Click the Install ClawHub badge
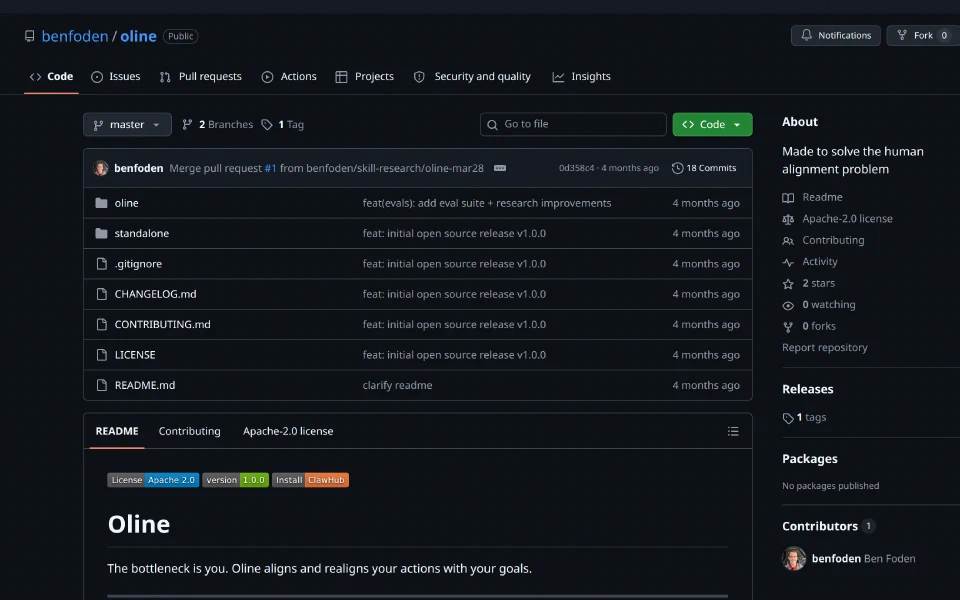Viewport: 960px width, 600px height. (x=310, y=480)
